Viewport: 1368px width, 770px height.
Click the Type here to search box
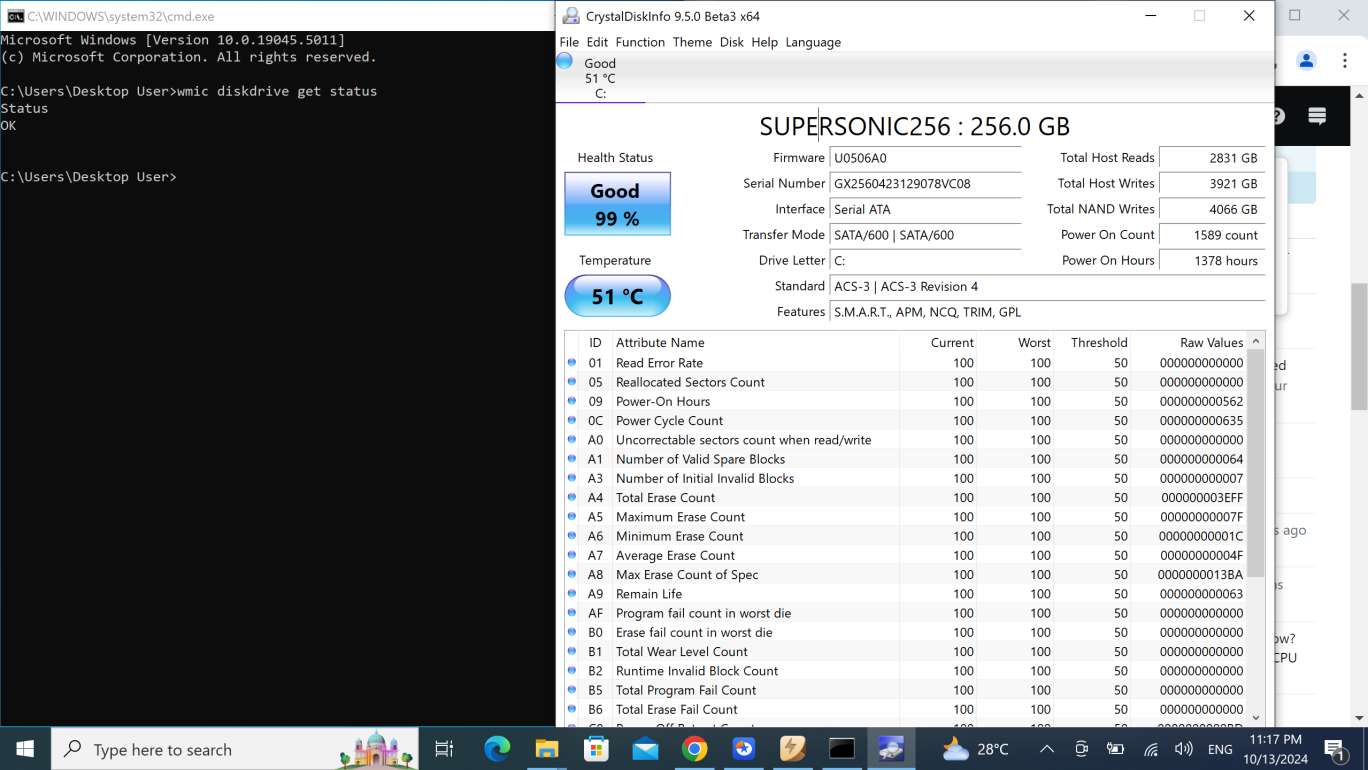pyautogui.click(x=236, y=749)
